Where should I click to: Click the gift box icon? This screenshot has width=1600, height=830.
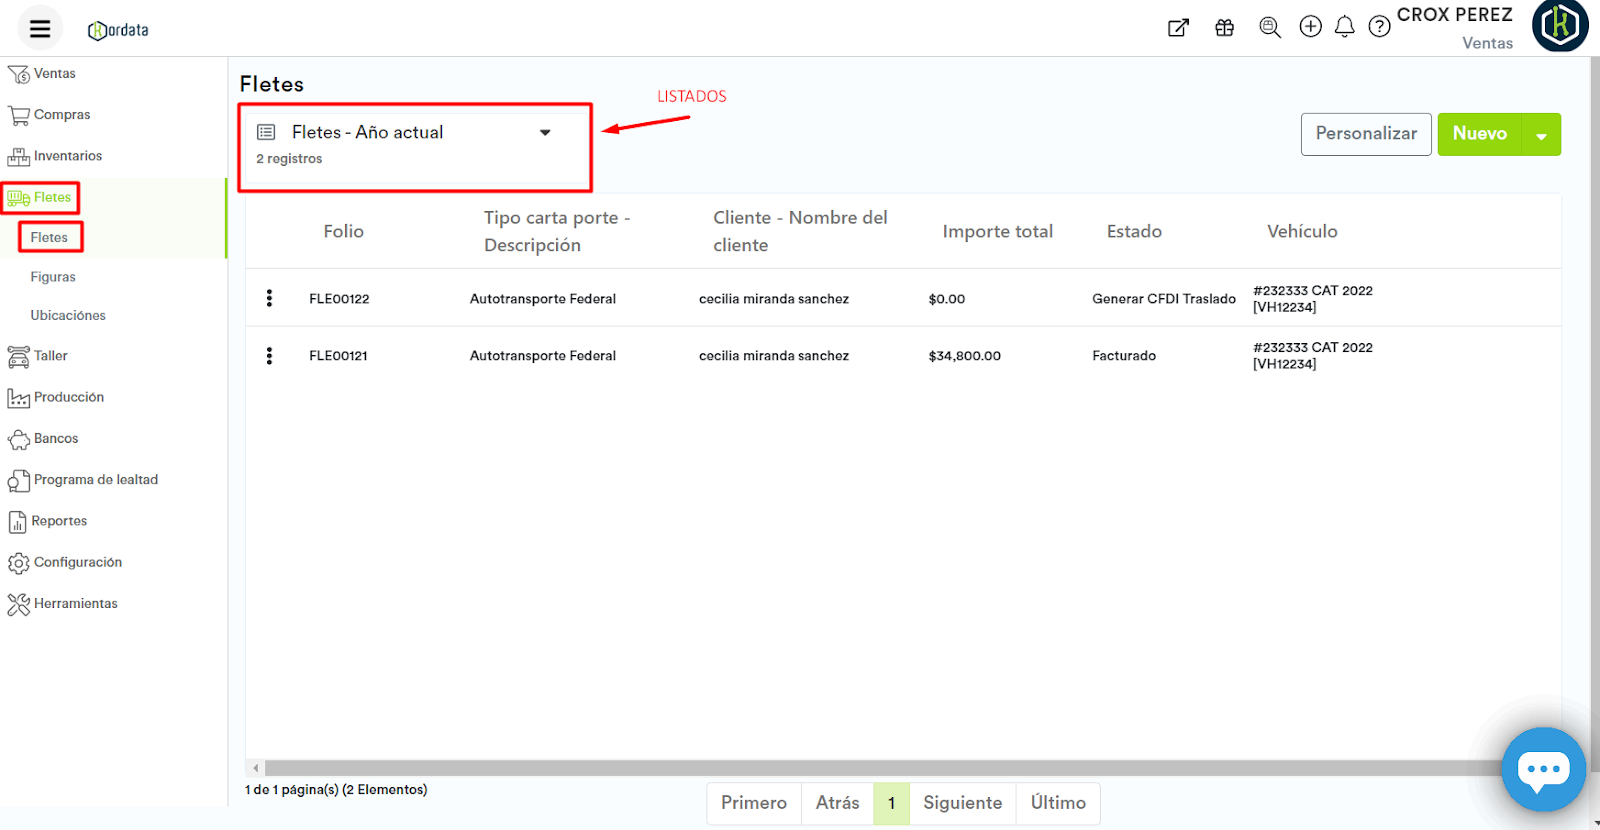1224,28
